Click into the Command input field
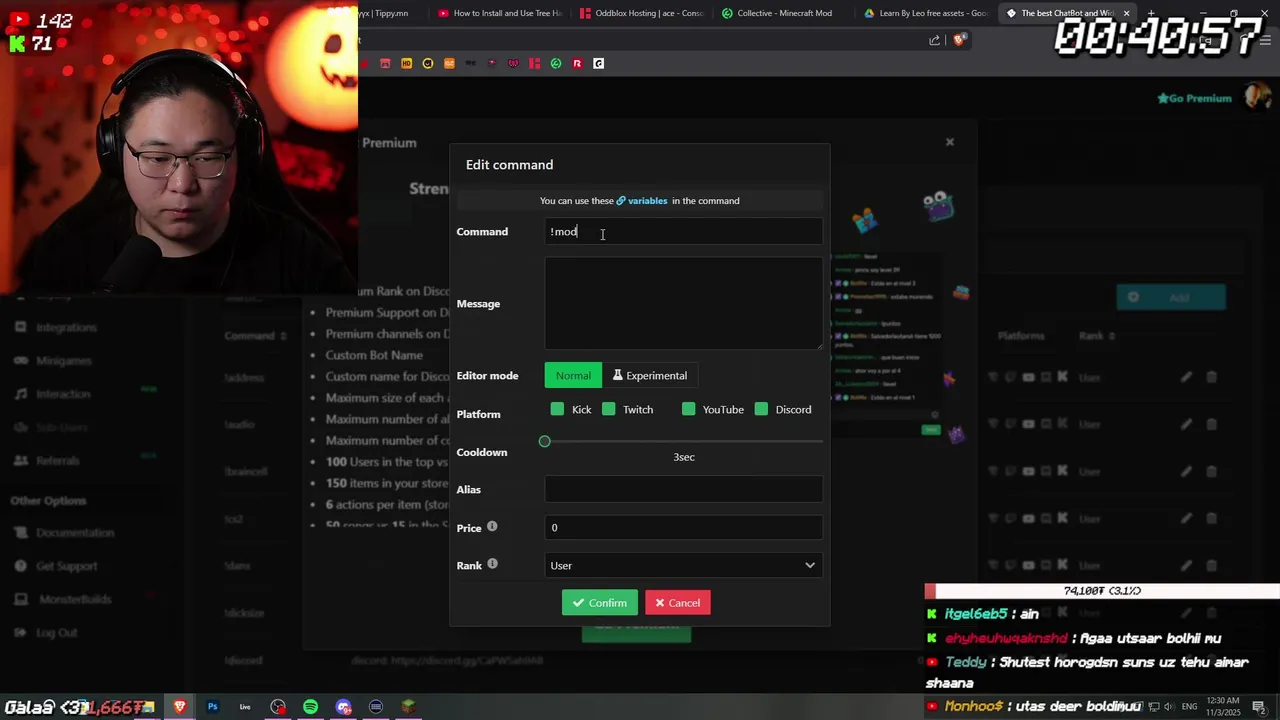Viewport: 1280px width, 720px height. click(684, 232)
